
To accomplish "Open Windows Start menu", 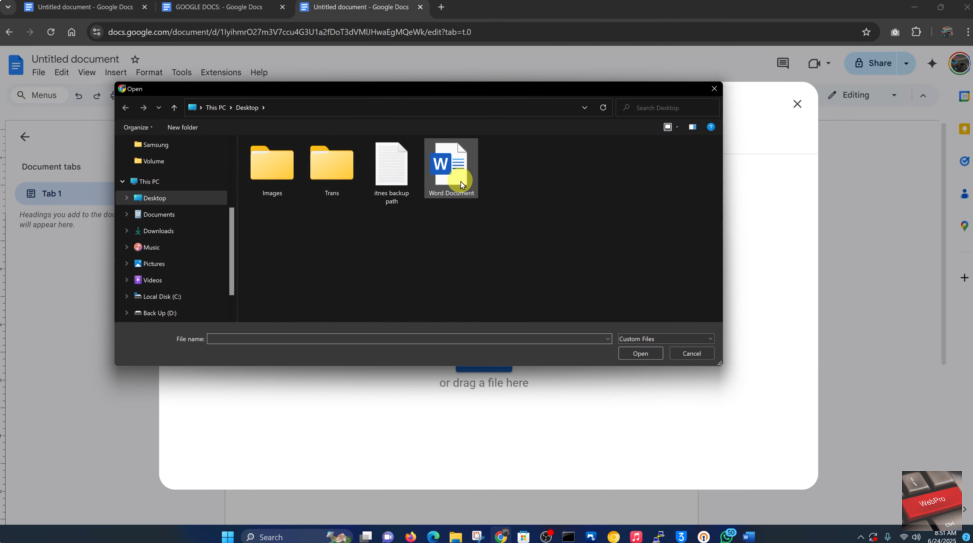I will (228, 537).
